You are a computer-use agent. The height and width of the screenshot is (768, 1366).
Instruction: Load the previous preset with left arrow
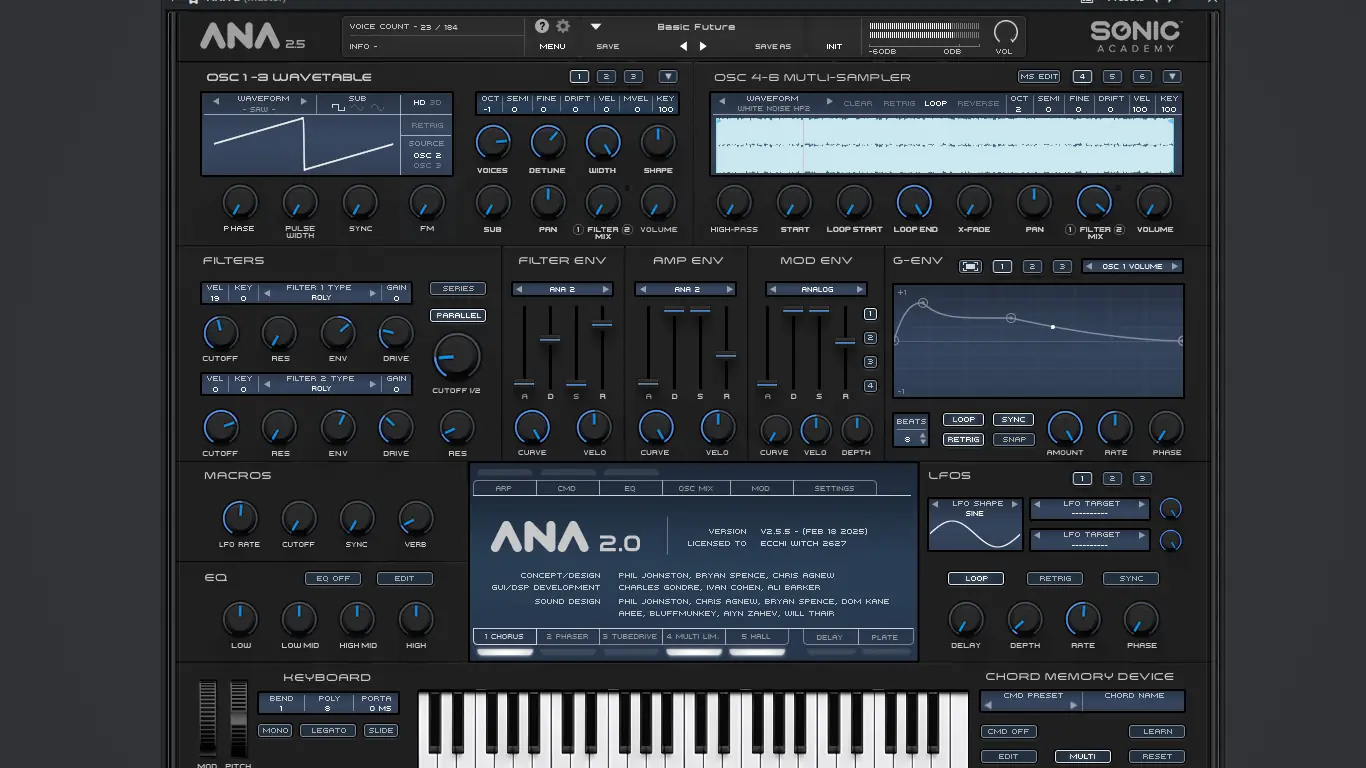point(684,46)
